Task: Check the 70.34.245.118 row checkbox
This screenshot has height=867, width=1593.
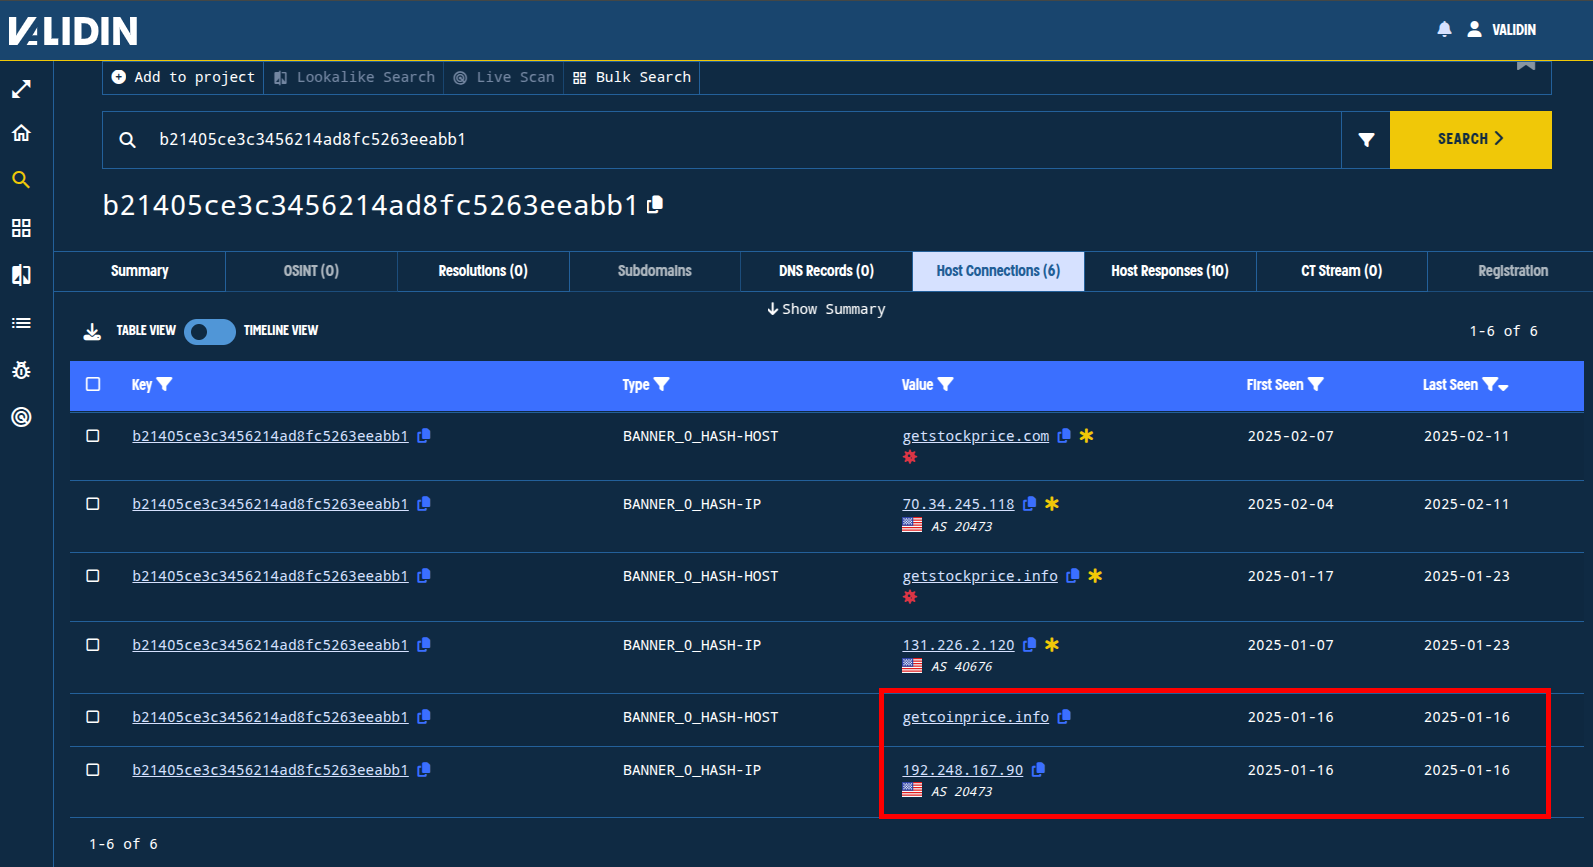Action: pyautogui.click(x=93, y=504)
